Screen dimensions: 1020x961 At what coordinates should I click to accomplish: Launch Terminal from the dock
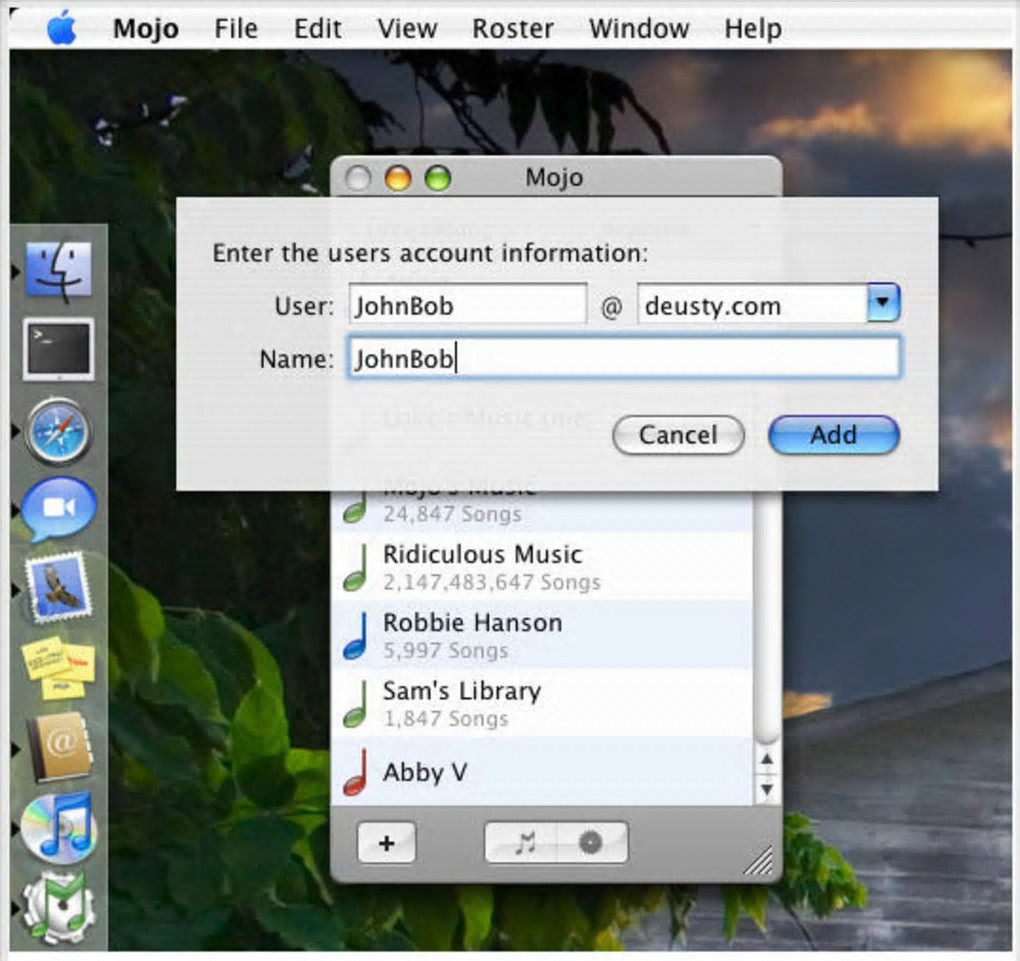[59, 349]
